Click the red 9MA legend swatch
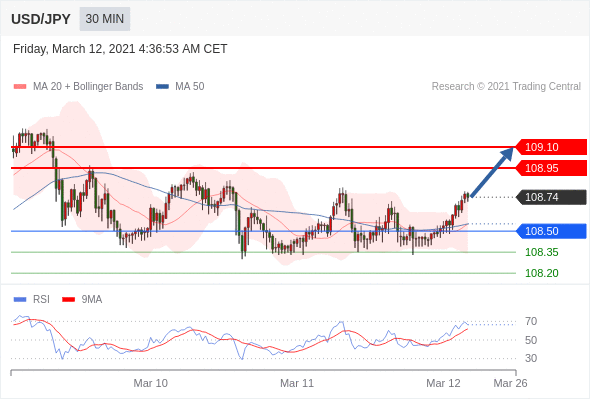The height and width of the screenshot is (400, 590). click(x=68, y=300)
